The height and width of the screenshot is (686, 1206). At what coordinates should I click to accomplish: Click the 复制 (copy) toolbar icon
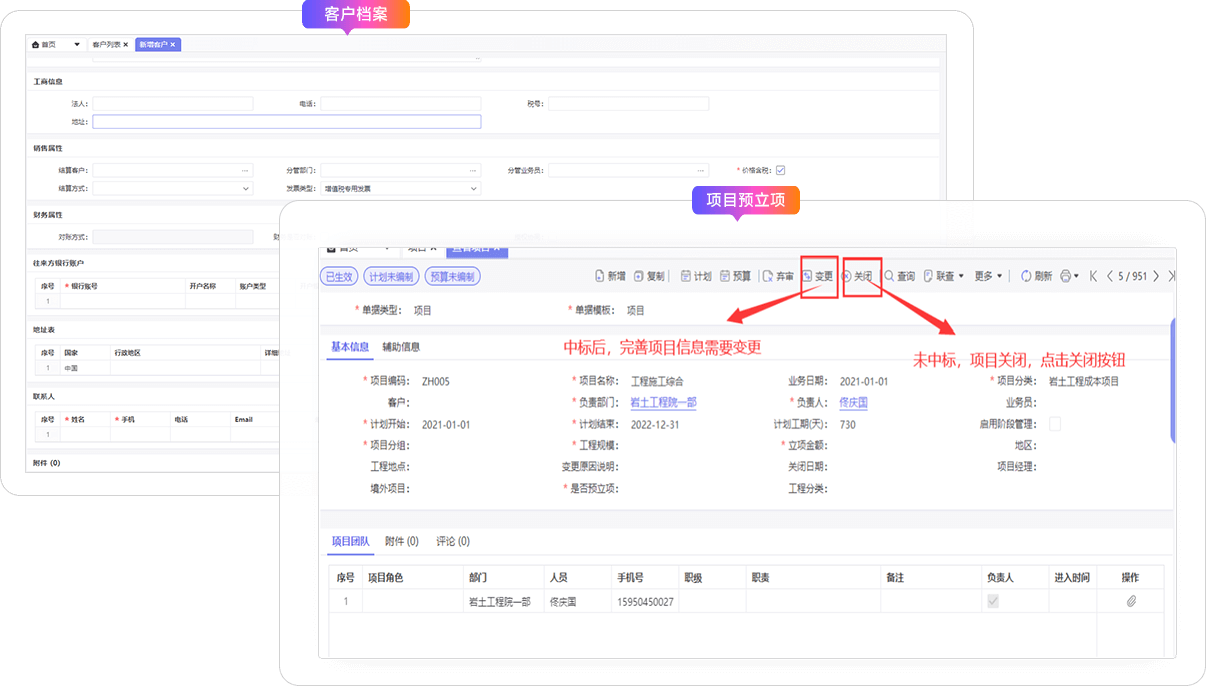pos(640,276)
